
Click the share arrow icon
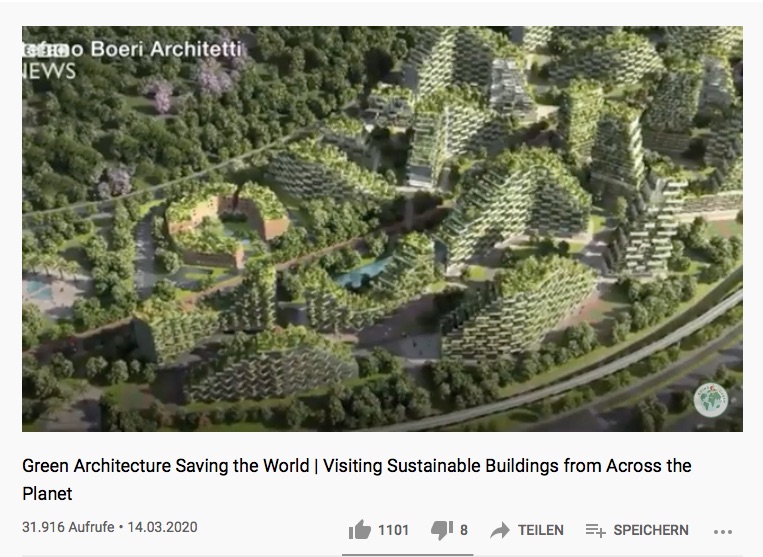(x=500, y=530)
